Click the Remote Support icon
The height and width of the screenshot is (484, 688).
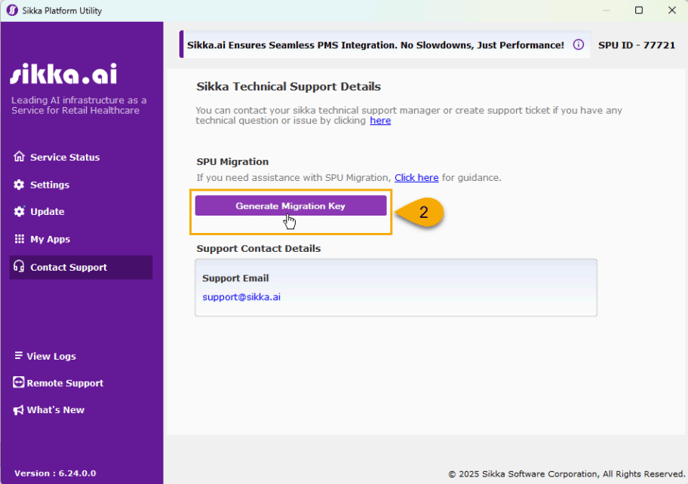click(19, 383)
